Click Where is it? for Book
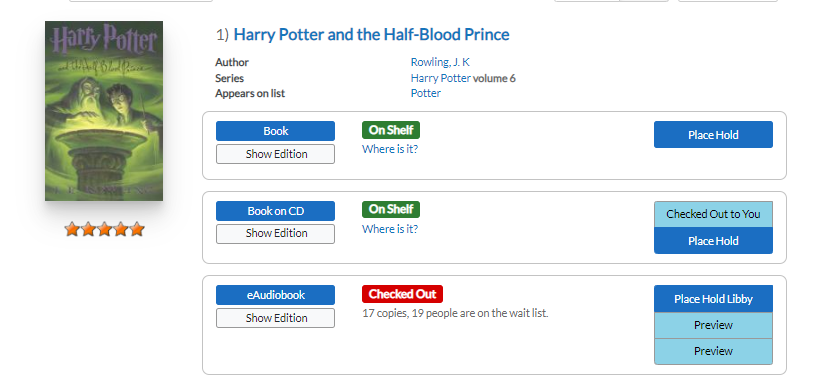Image resolution: width=828 pixels, height=385 pixels. click(390, 149)
